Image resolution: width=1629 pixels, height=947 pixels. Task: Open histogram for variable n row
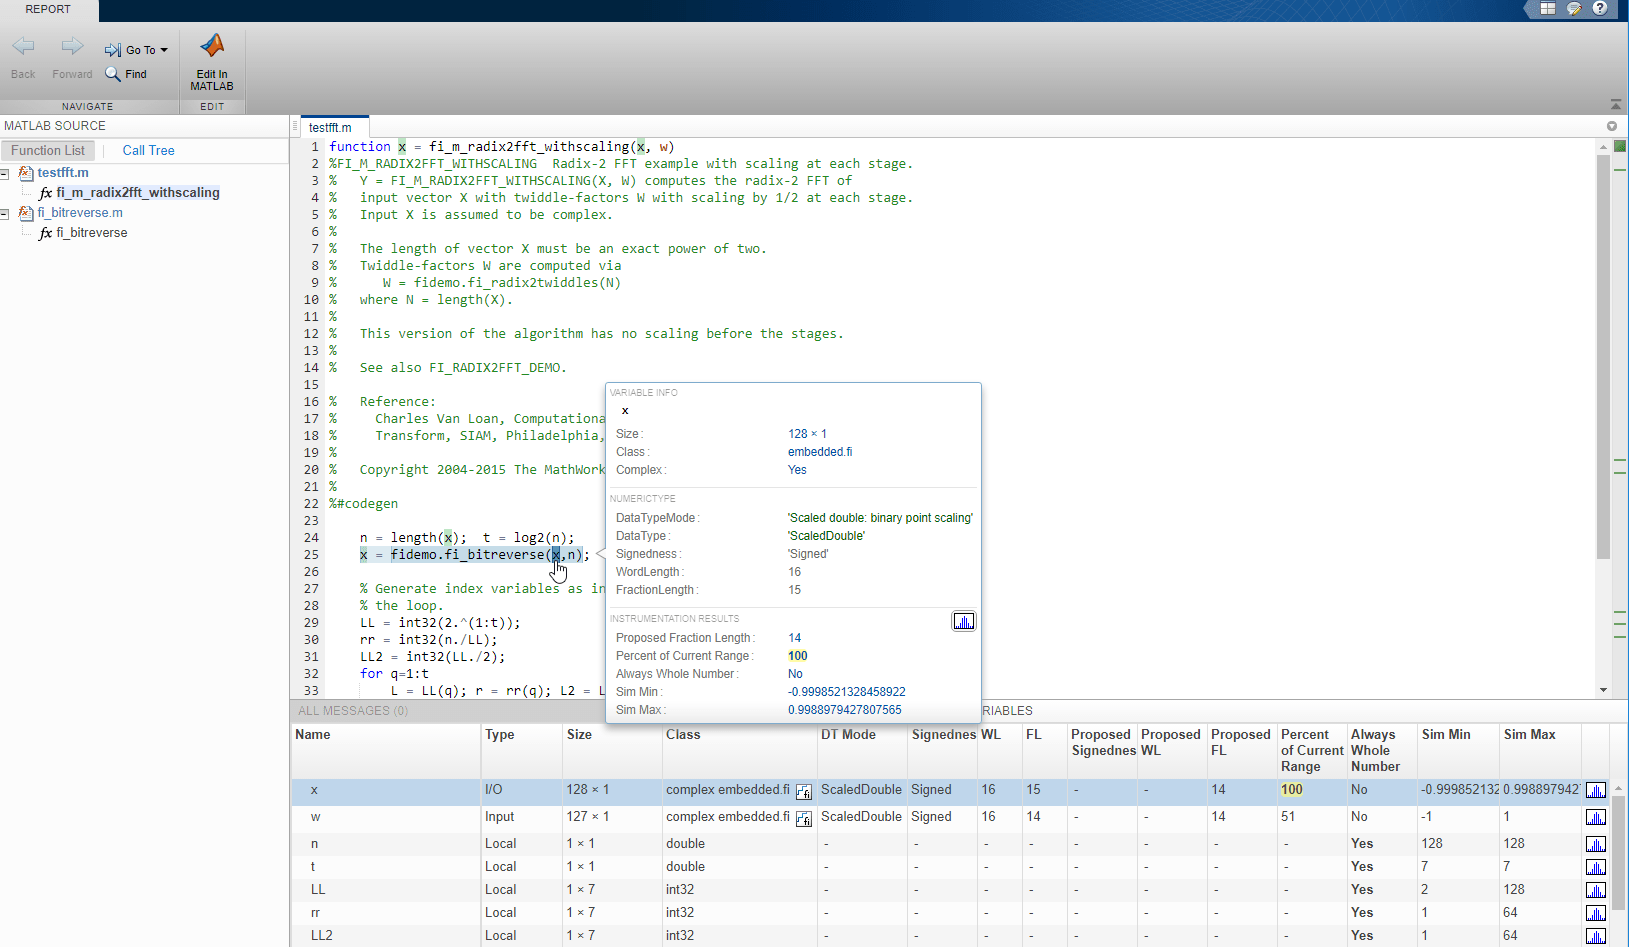click(1595, 844)
